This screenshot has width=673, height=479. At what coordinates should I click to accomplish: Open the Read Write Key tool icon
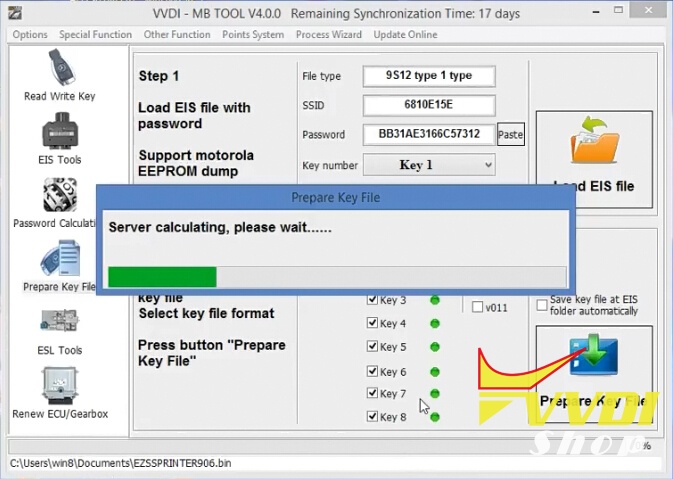click(x=62, y=68)
